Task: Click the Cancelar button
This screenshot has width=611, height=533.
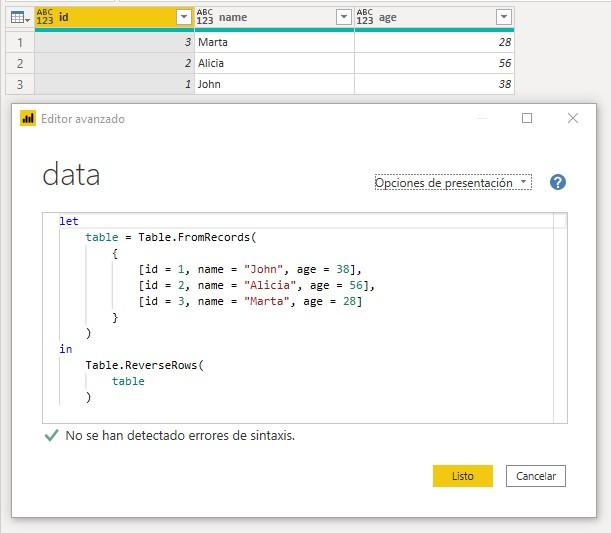Action: click(536, 476)
